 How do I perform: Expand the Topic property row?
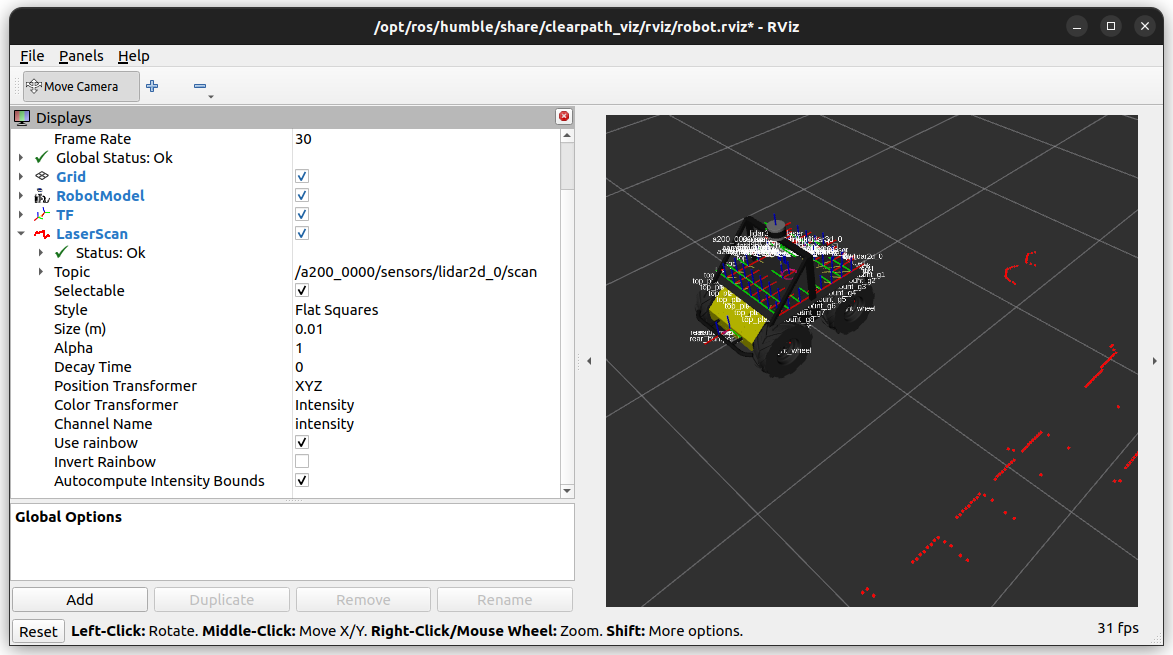(x=40, y=272)
